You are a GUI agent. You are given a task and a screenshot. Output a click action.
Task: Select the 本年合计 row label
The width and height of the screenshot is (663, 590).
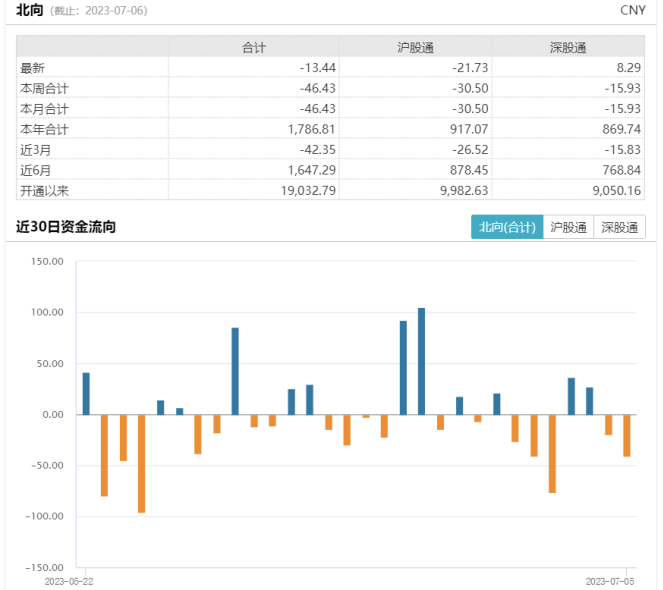pos(44,129)
